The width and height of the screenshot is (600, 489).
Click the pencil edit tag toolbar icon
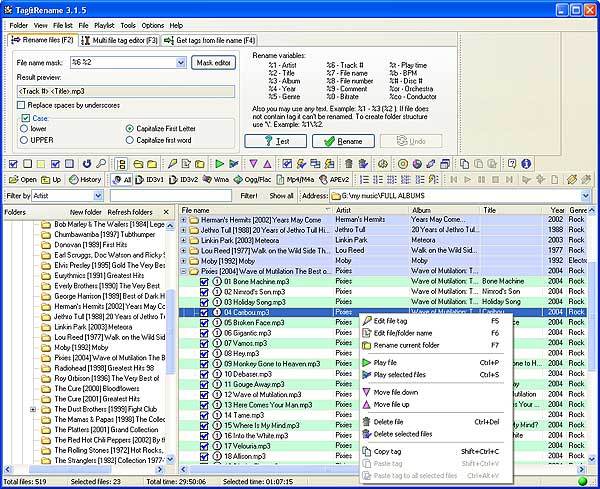tap(172, 164)
